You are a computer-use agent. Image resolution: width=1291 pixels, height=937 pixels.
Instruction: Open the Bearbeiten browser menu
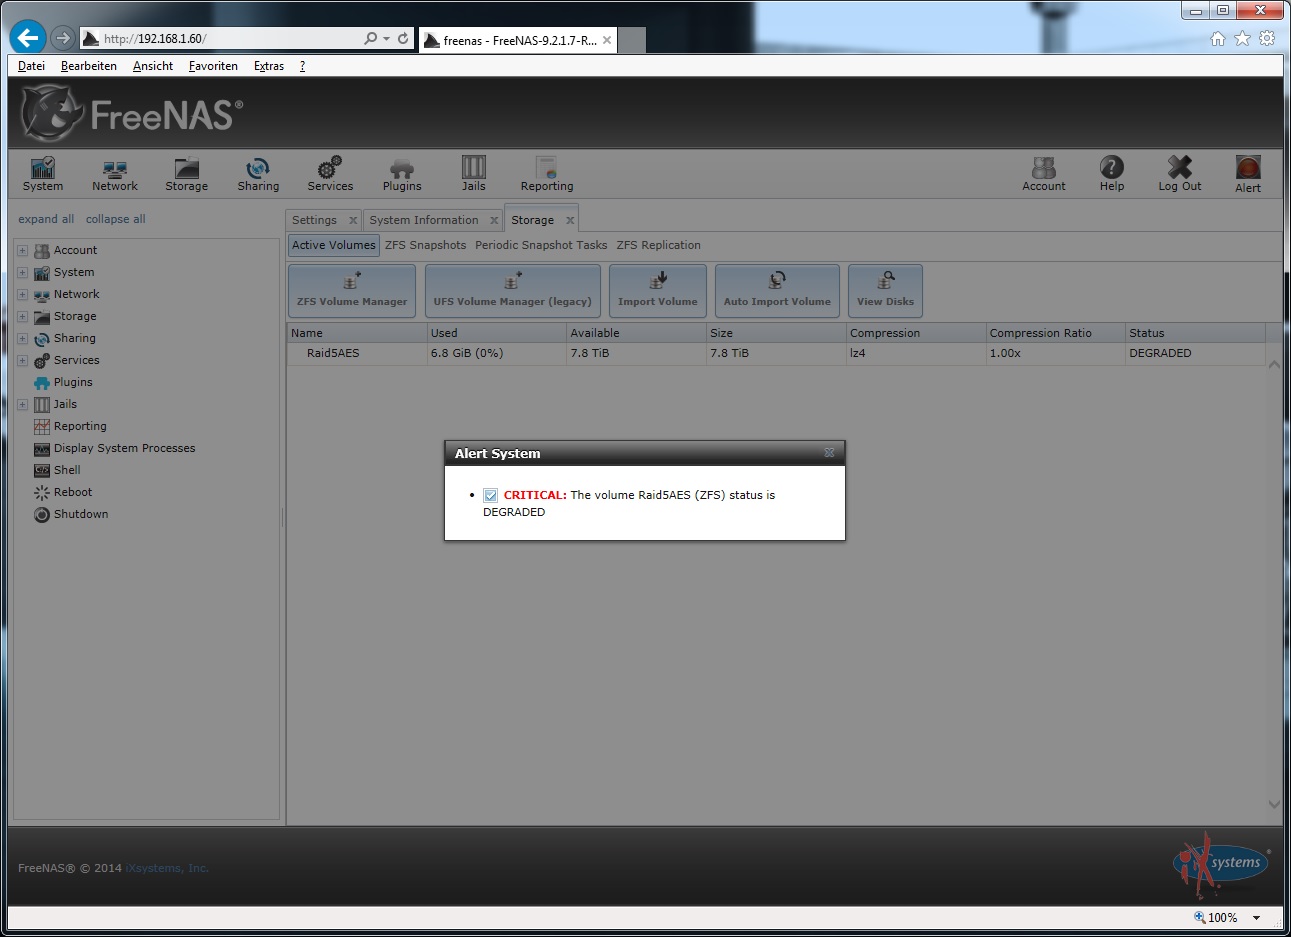[89, 66]
